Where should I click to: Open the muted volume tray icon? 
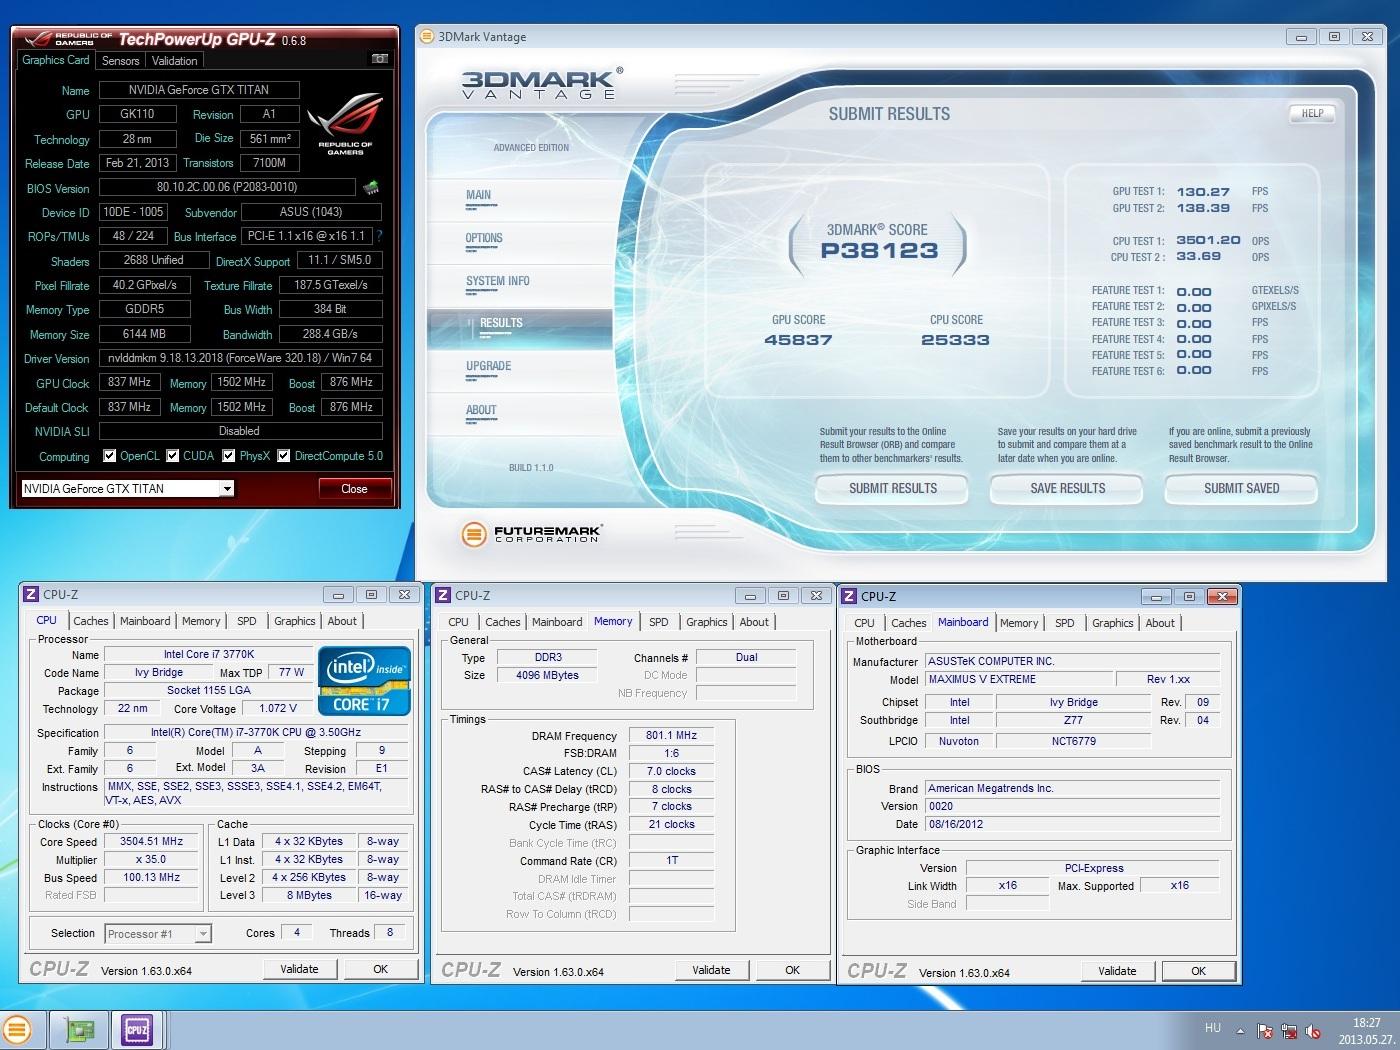pyautogui.click(x=1313, y=1031)
